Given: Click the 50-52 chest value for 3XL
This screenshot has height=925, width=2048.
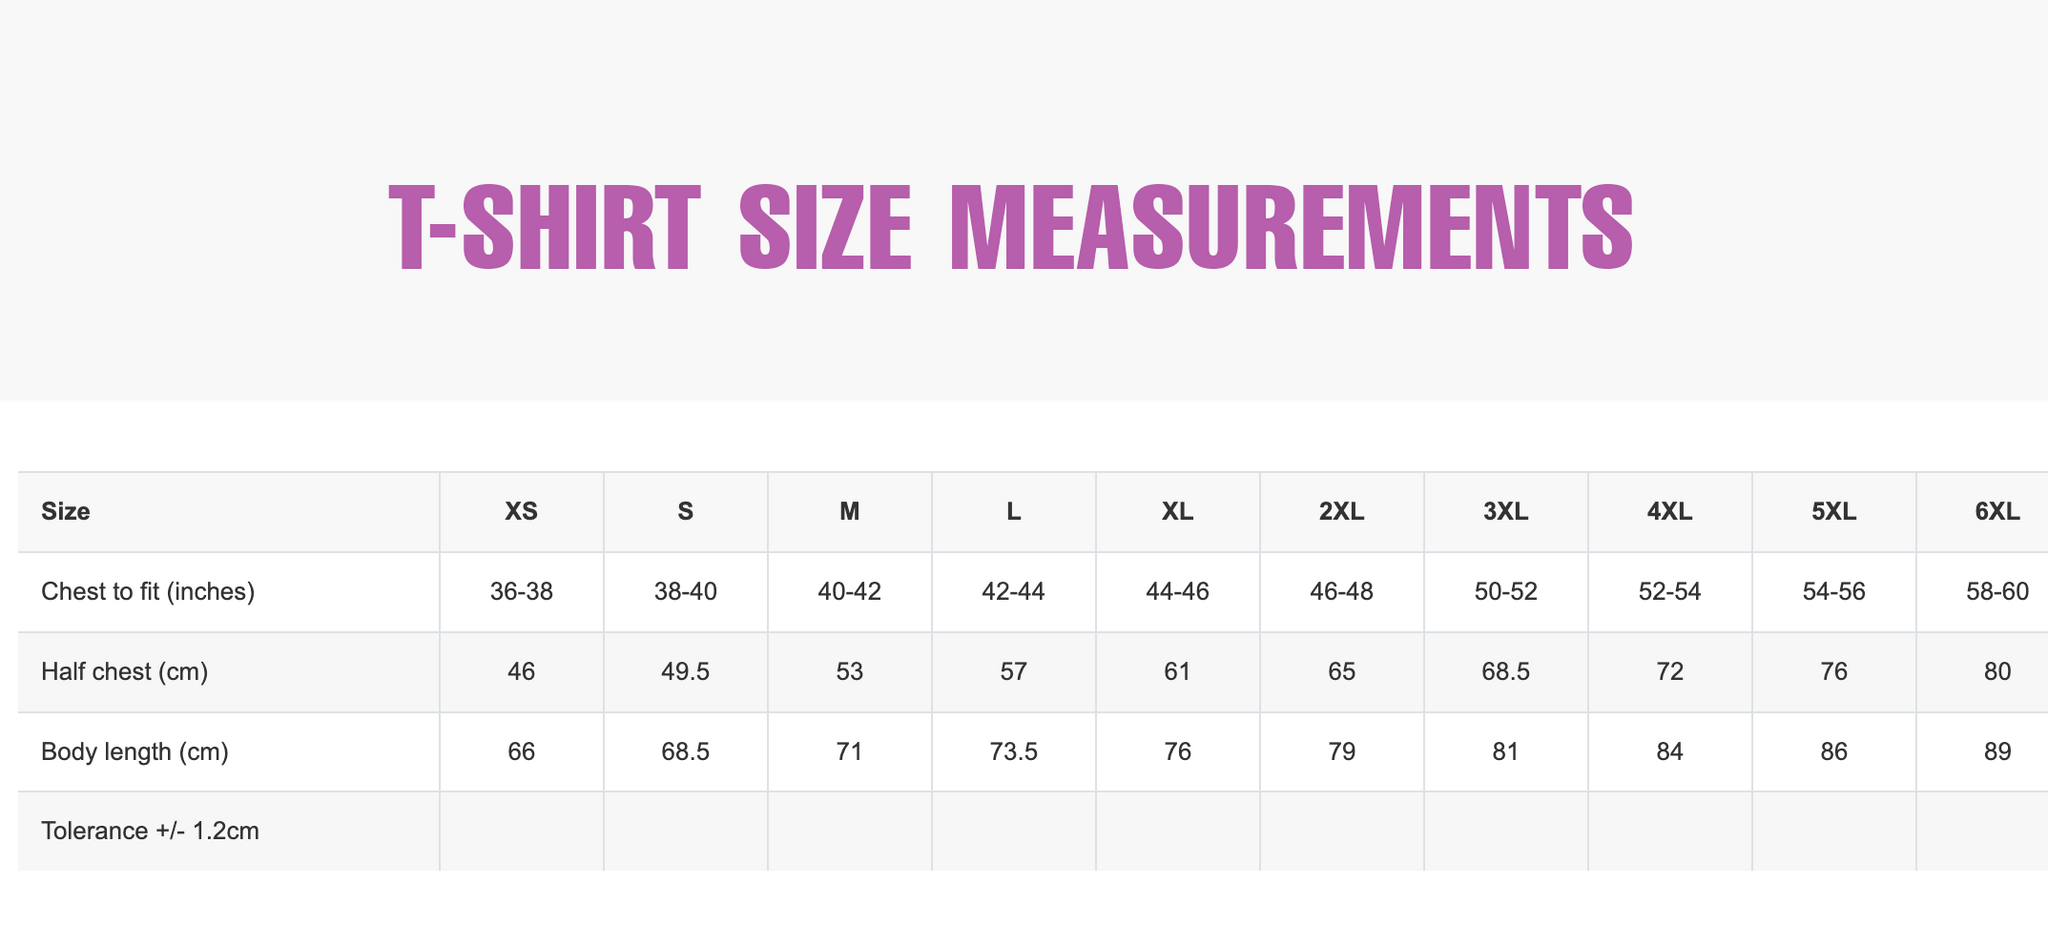Looking at the screenshot, I should (1505, 592).
